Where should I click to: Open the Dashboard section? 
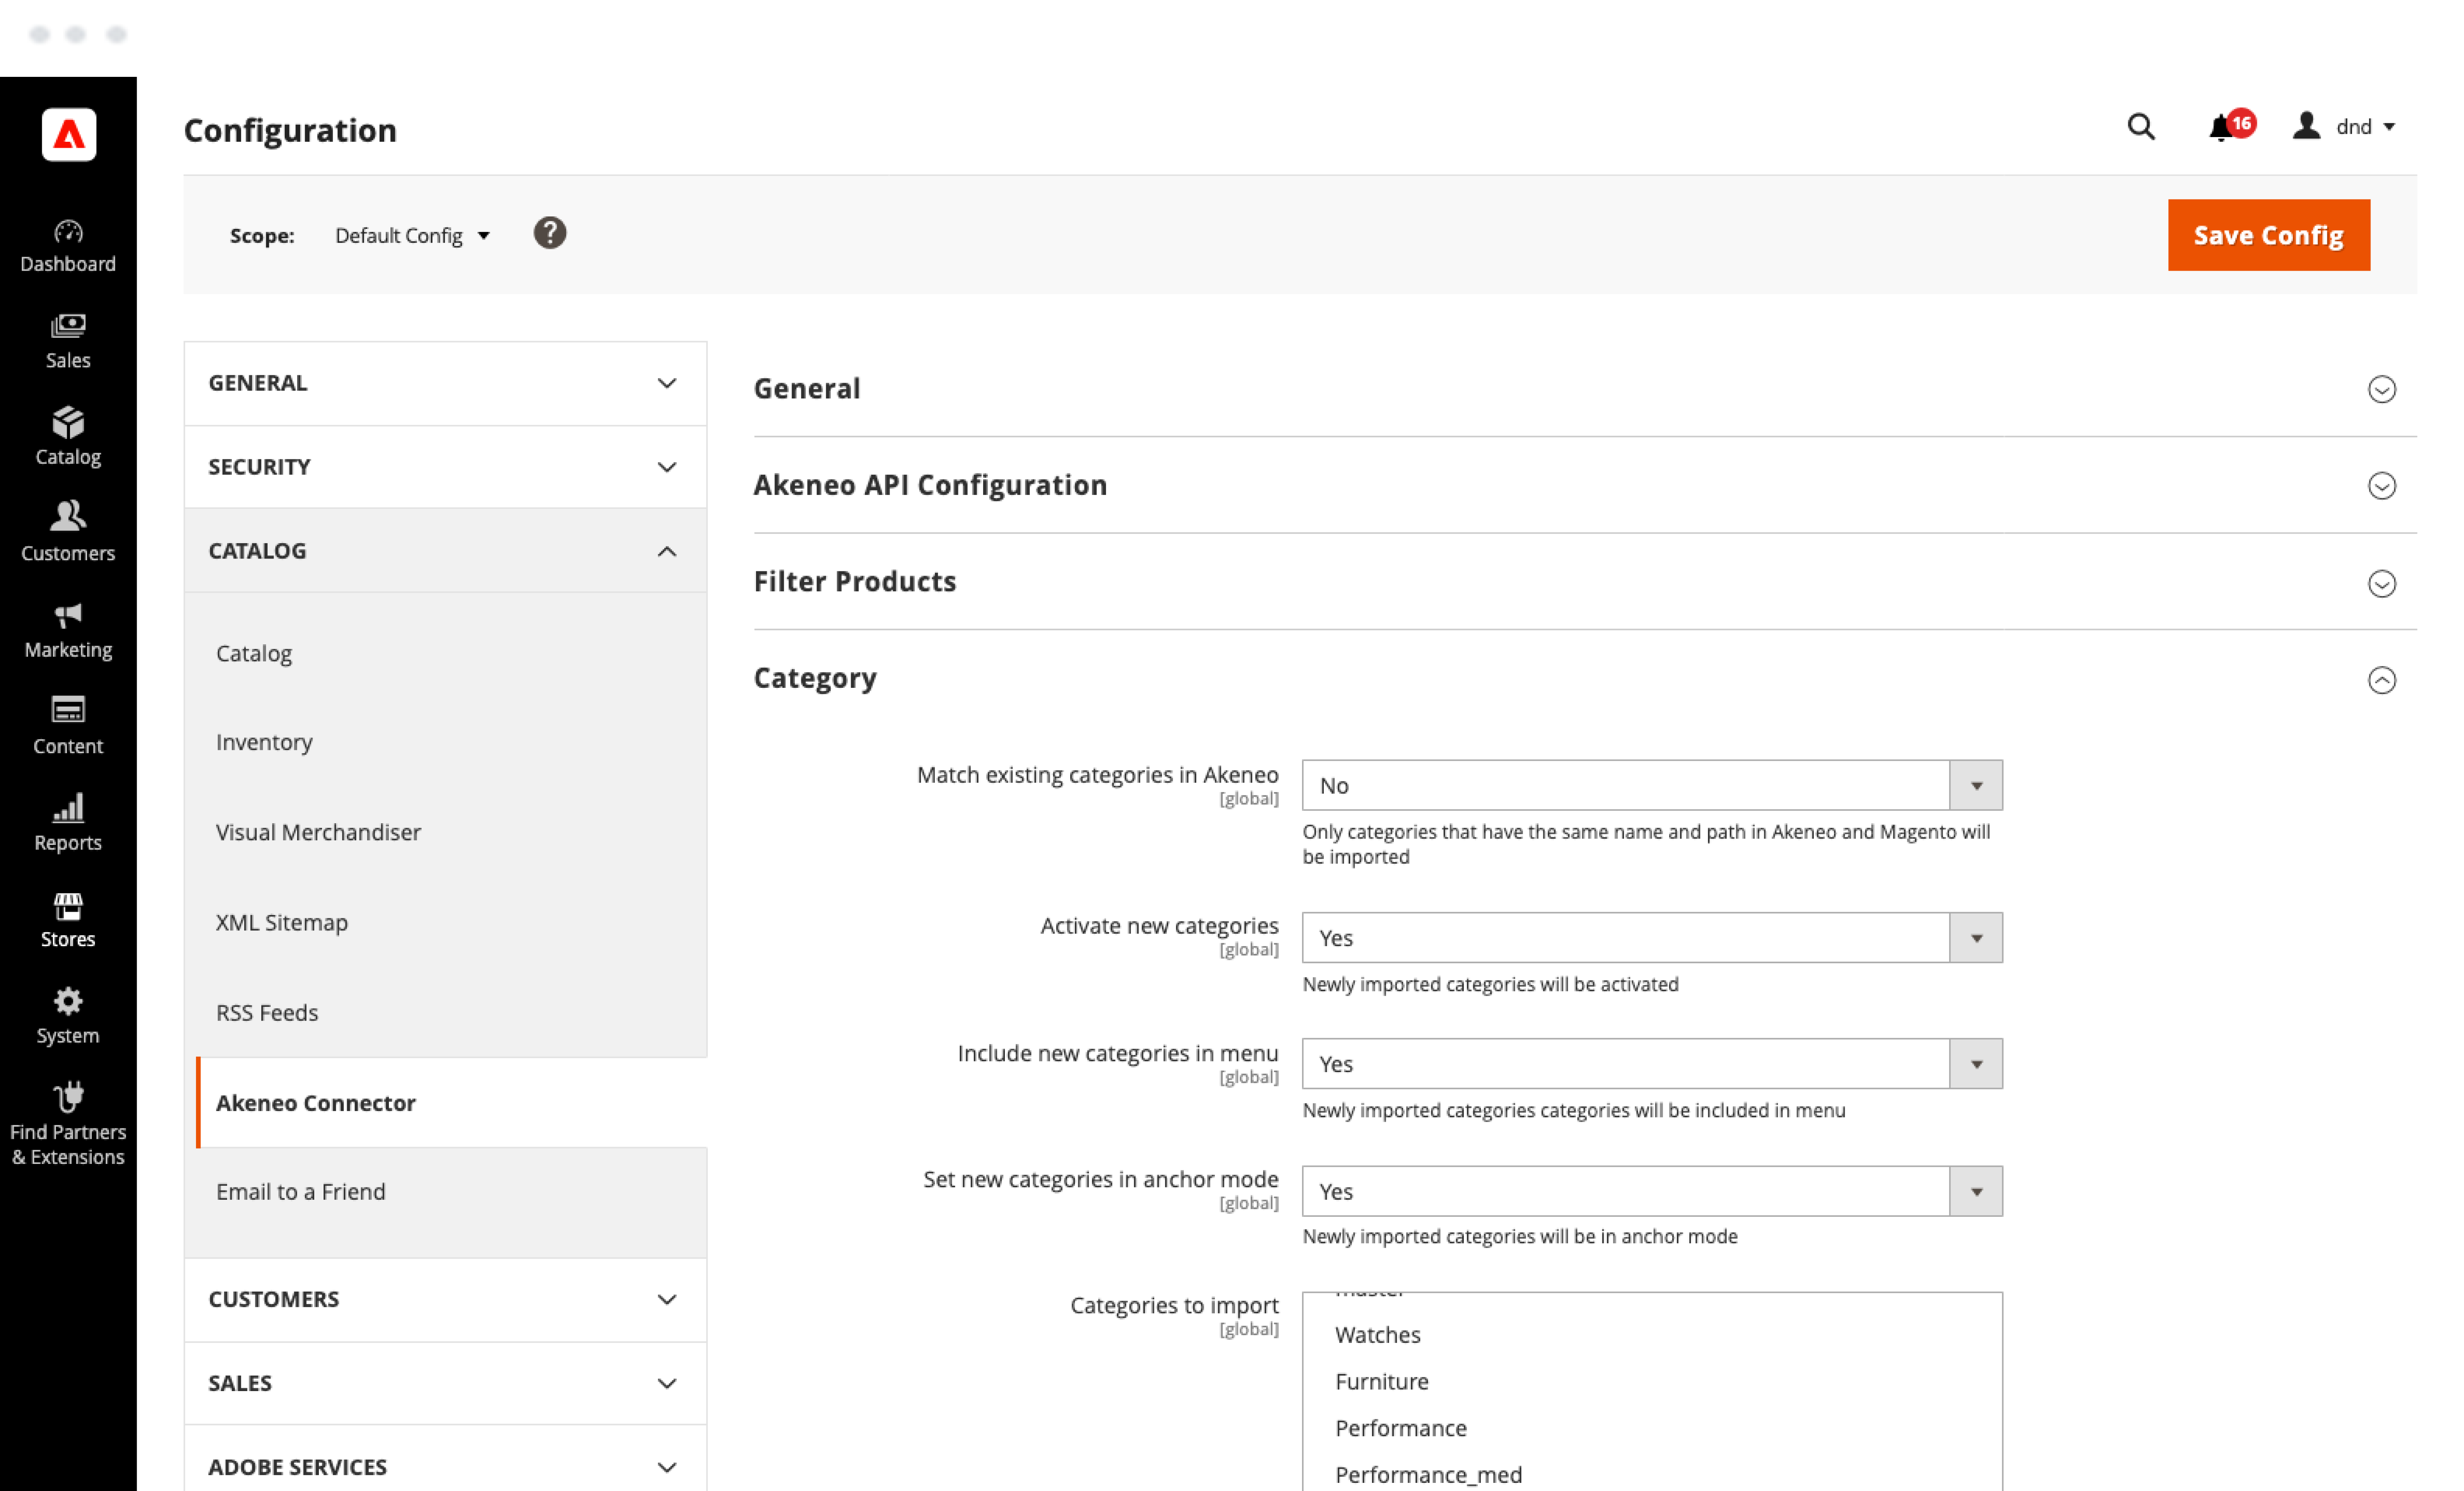click(x=68, y=246)
